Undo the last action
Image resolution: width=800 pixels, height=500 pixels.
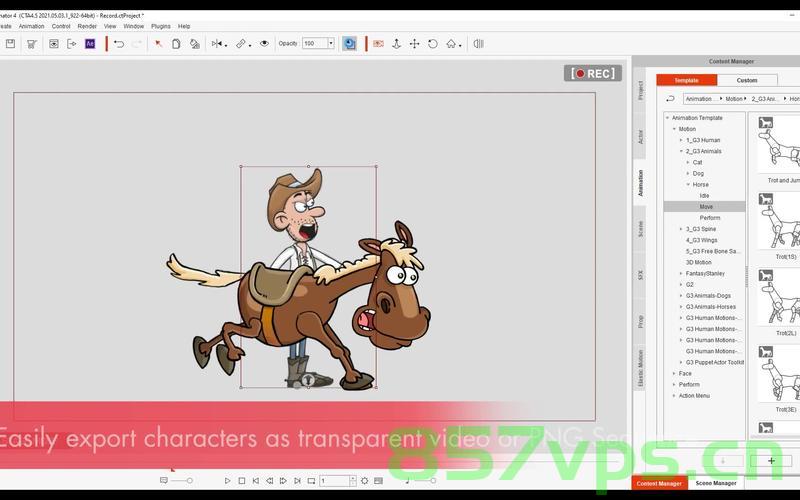click(x=119, y=44)
